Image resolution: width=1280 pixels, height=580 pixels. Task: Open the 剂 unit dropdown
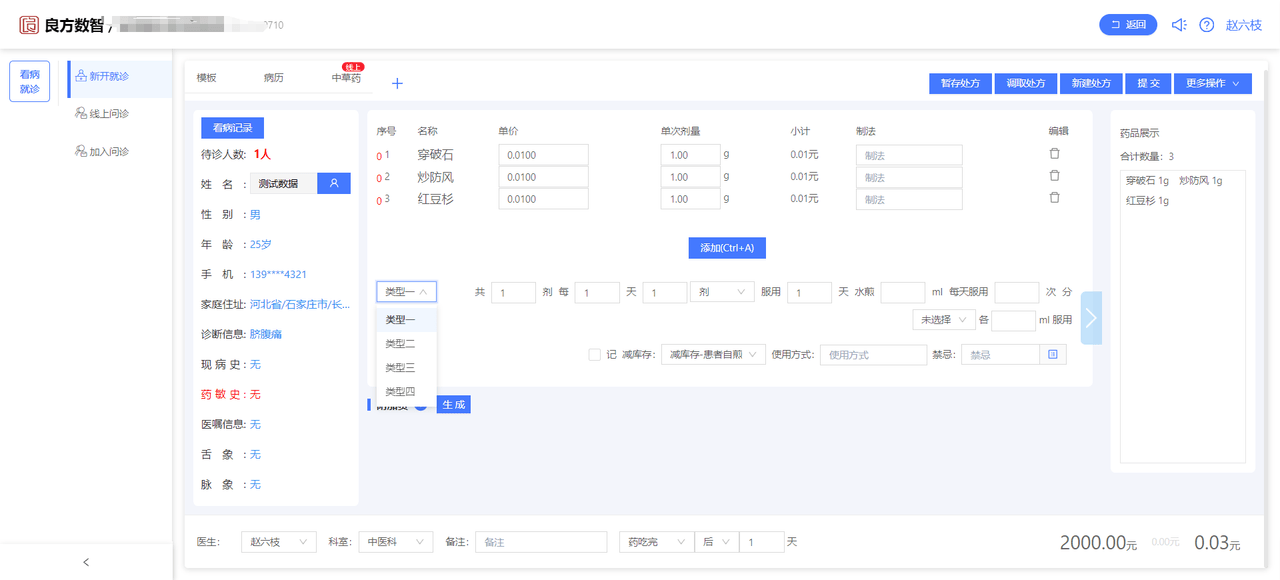[722, 292]
